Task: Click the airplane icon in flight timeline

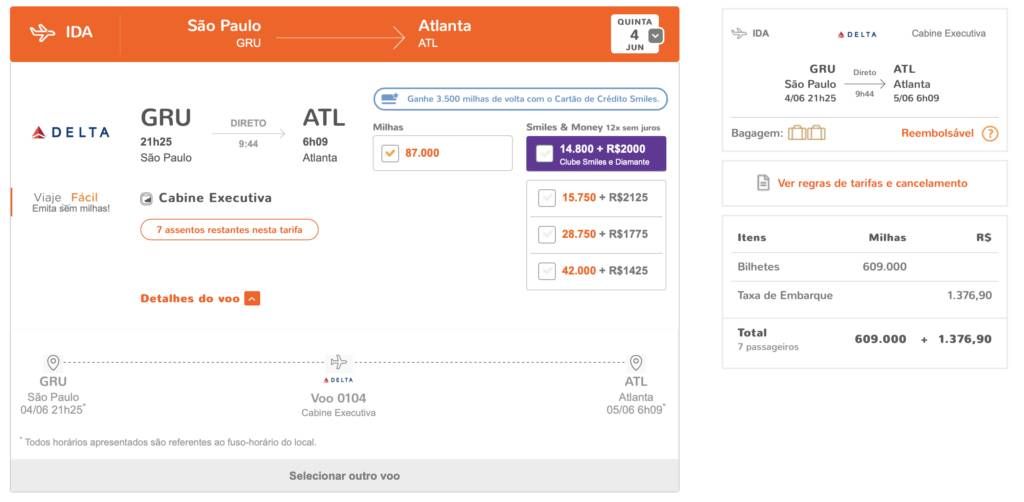Action: [338, 362]
